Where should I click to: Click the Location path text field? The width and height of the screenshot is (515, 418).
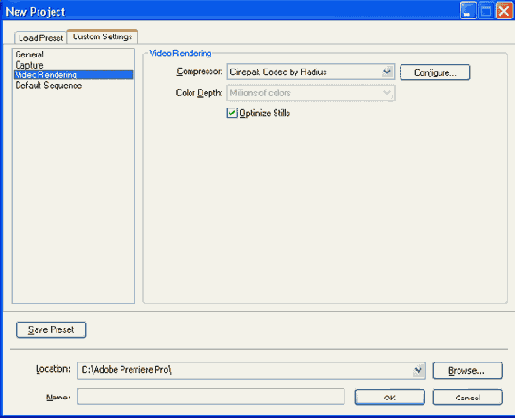(x=245, y=370)
